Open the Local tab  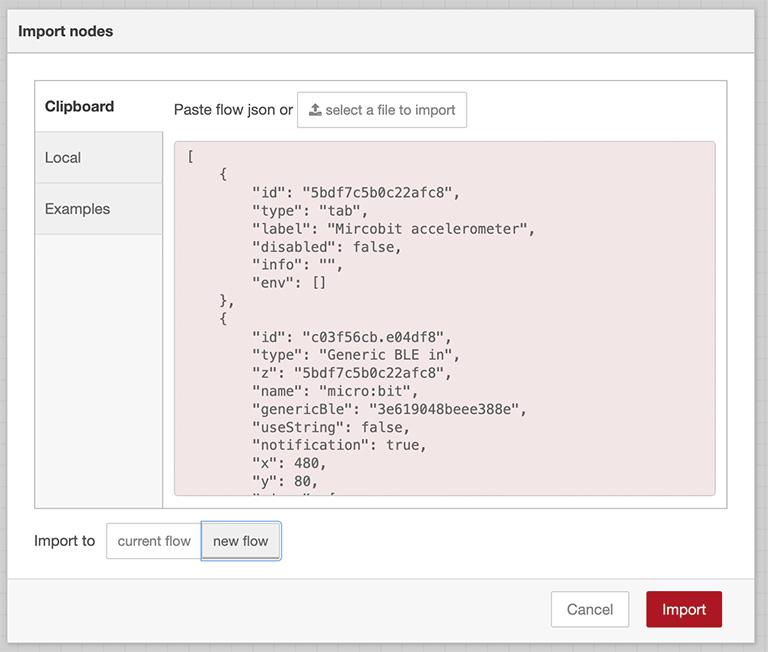coord(63,158)
